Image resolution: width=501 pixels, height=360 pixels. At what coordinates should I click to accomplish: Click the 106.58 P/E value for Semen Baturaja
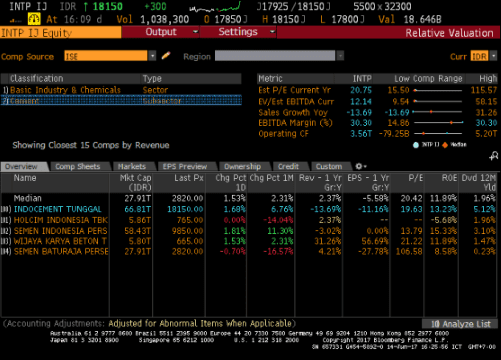point(409,251)
